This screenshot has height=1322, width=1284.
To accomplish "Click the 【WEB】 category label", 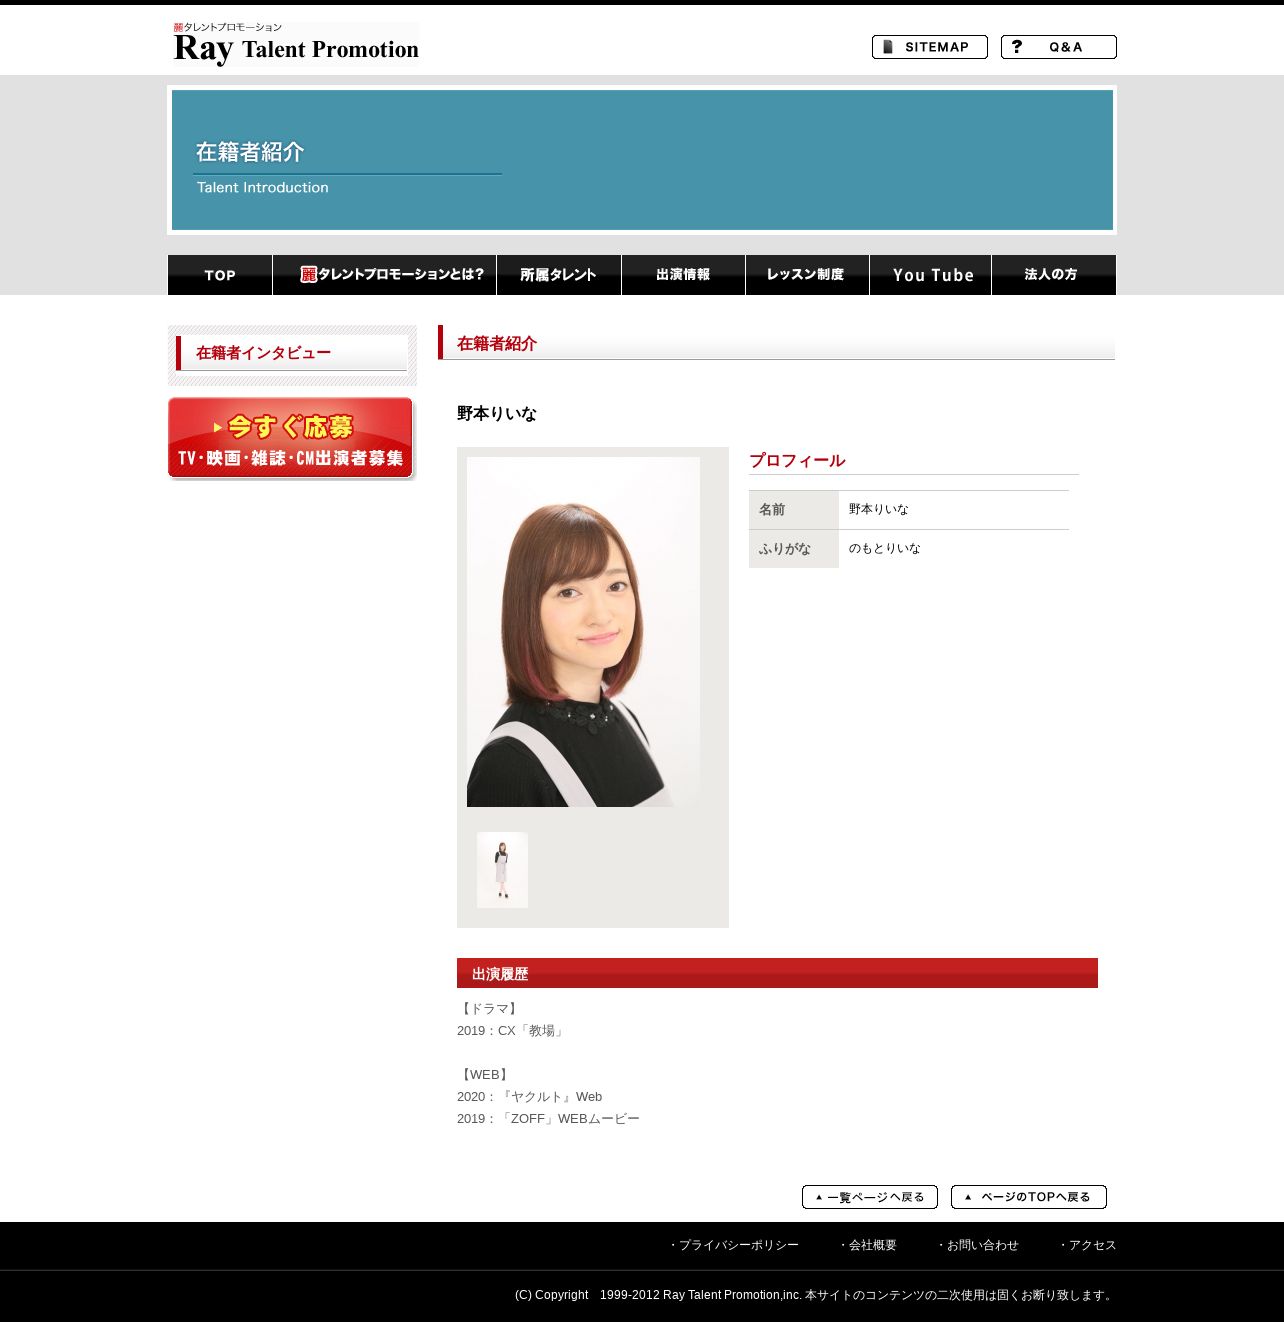I will [x=485, y=1074].
